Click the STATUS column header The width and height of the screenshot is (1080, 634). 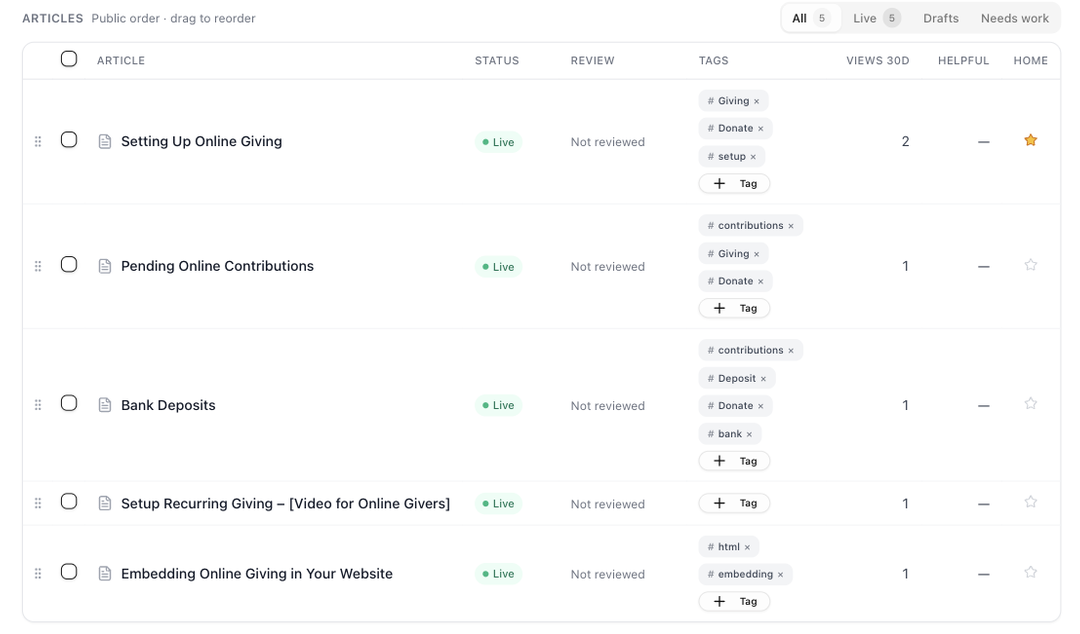point(497,61)
